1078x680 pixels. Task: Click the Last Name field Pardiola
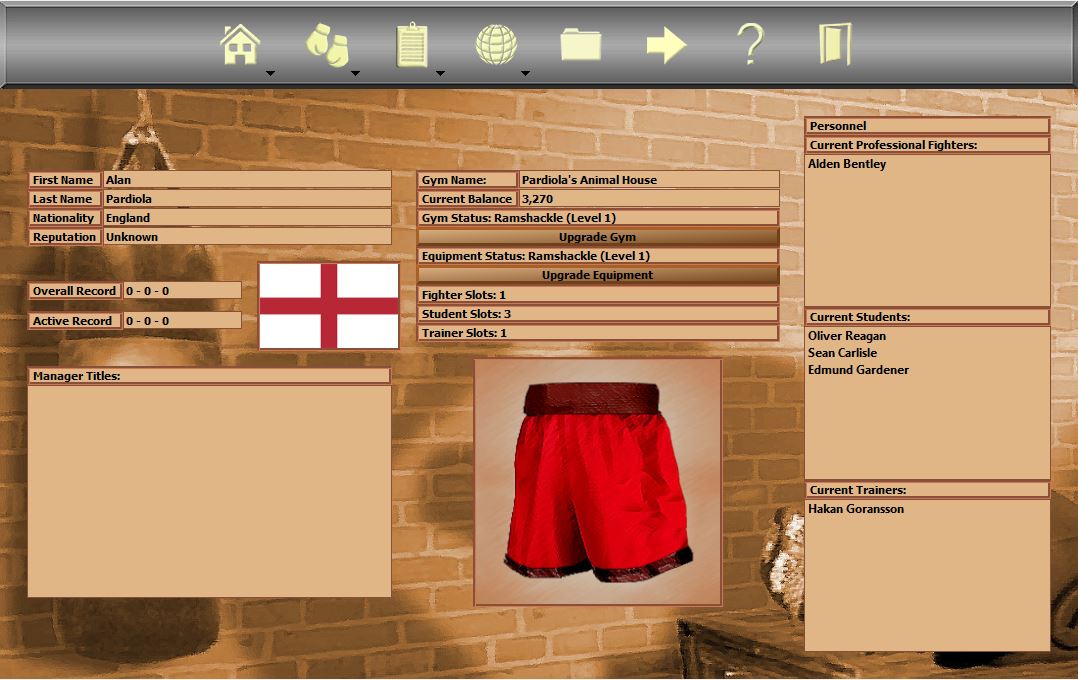pyautogui.click(x=247, y=199)
